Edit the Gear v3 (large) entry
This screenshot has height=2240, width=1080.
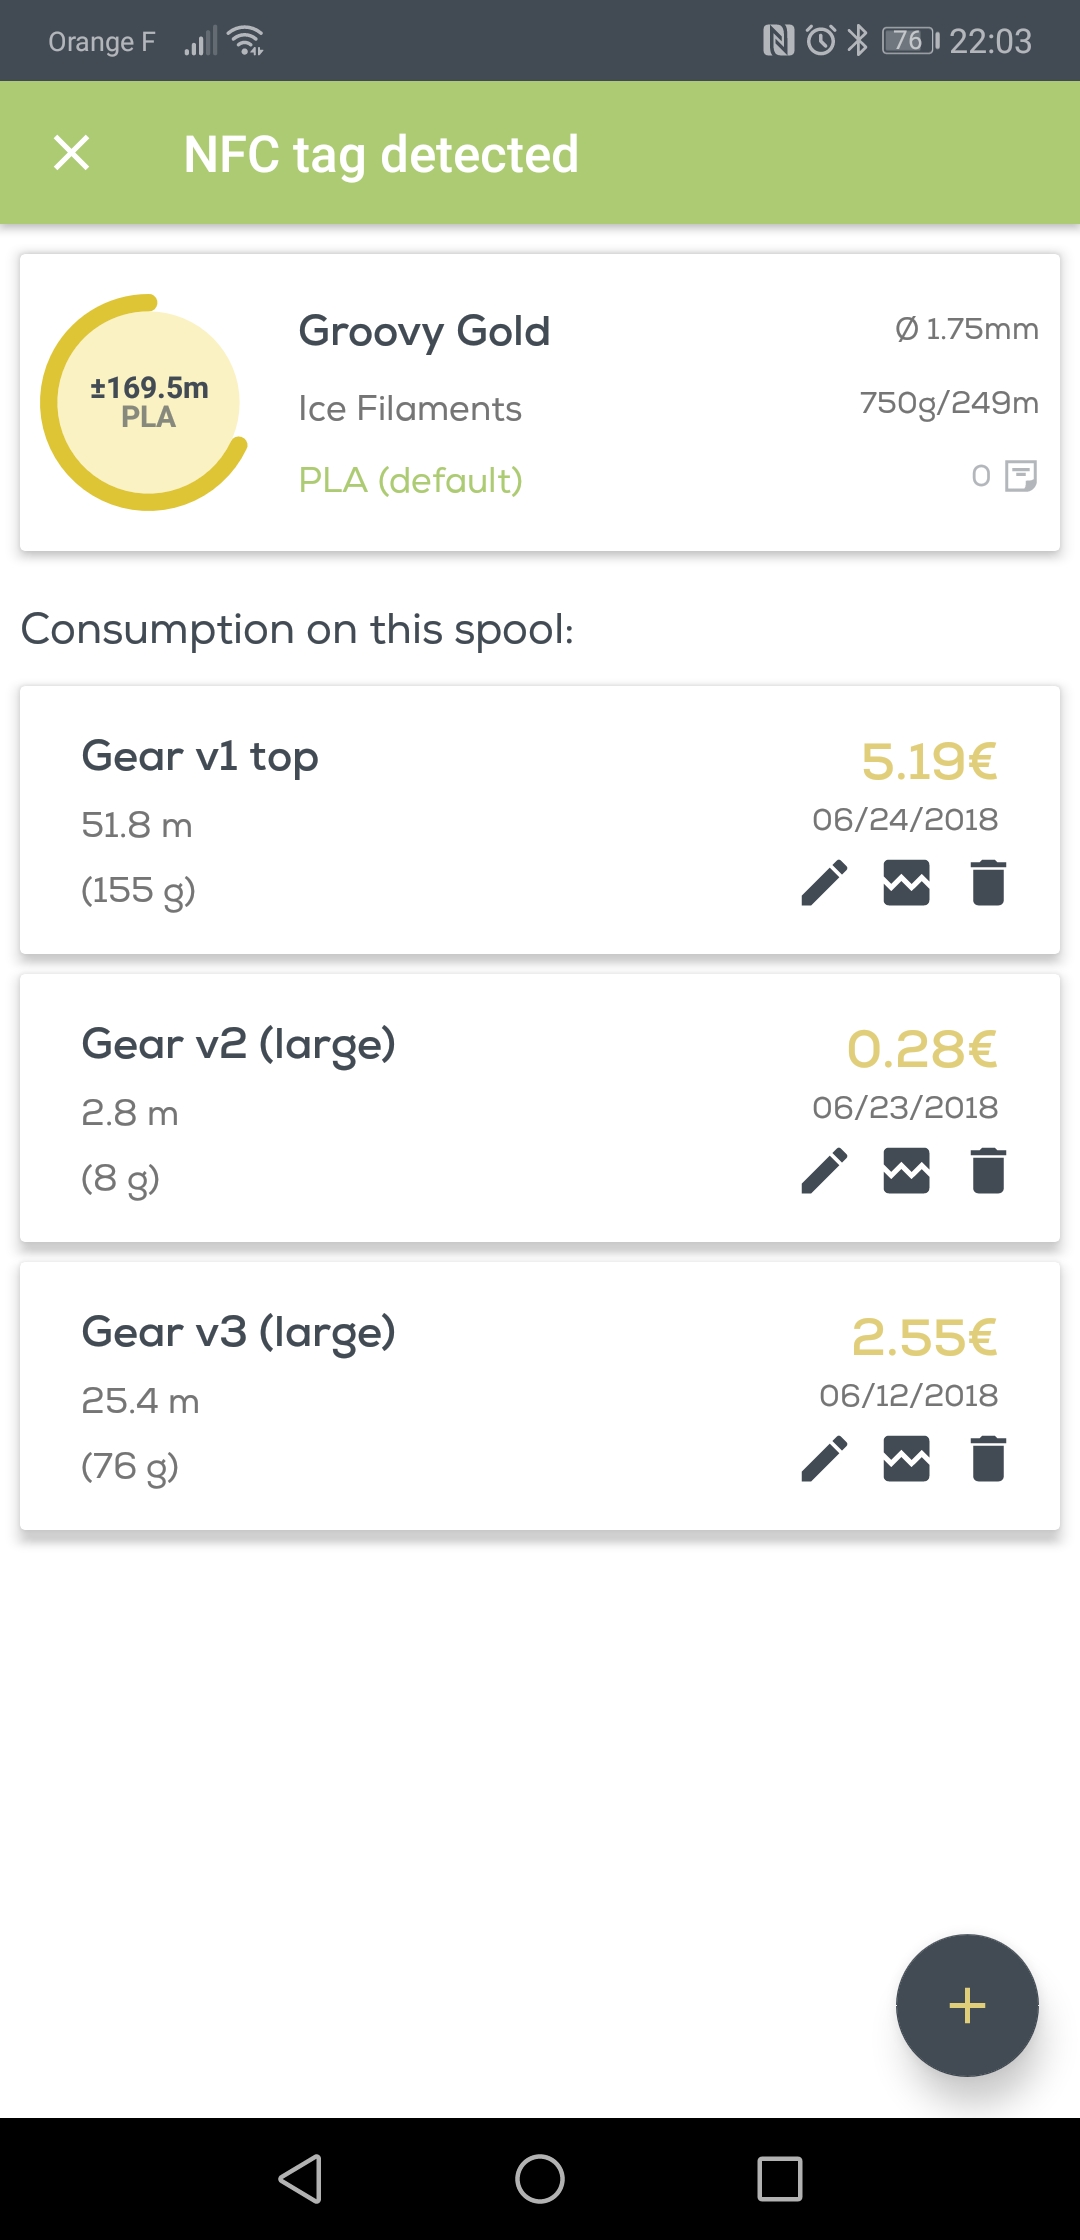coord(825,1459)
